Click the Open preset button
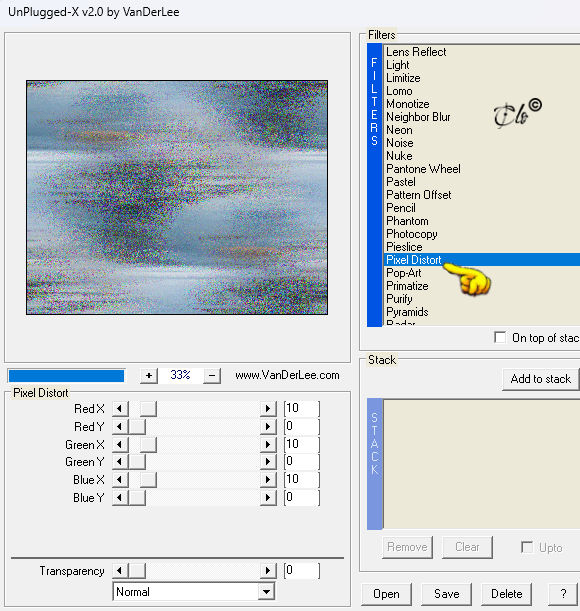580x611 pixels. point(386,594)
